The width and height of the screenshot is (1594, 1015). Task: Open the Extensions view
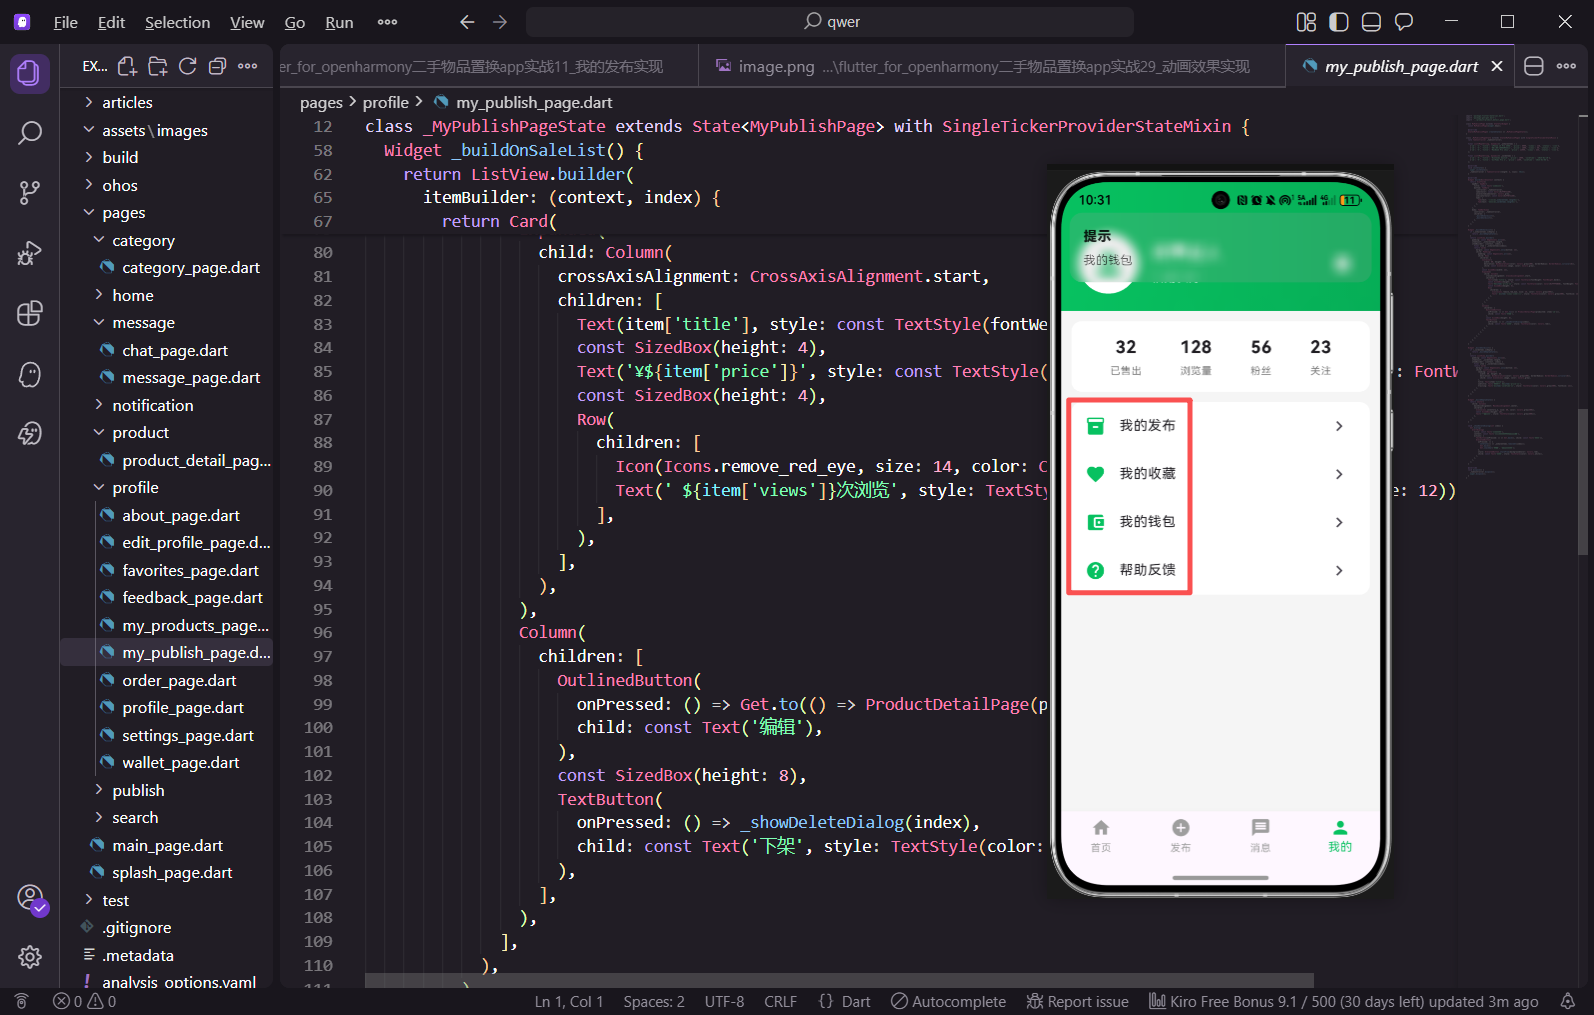30,313
